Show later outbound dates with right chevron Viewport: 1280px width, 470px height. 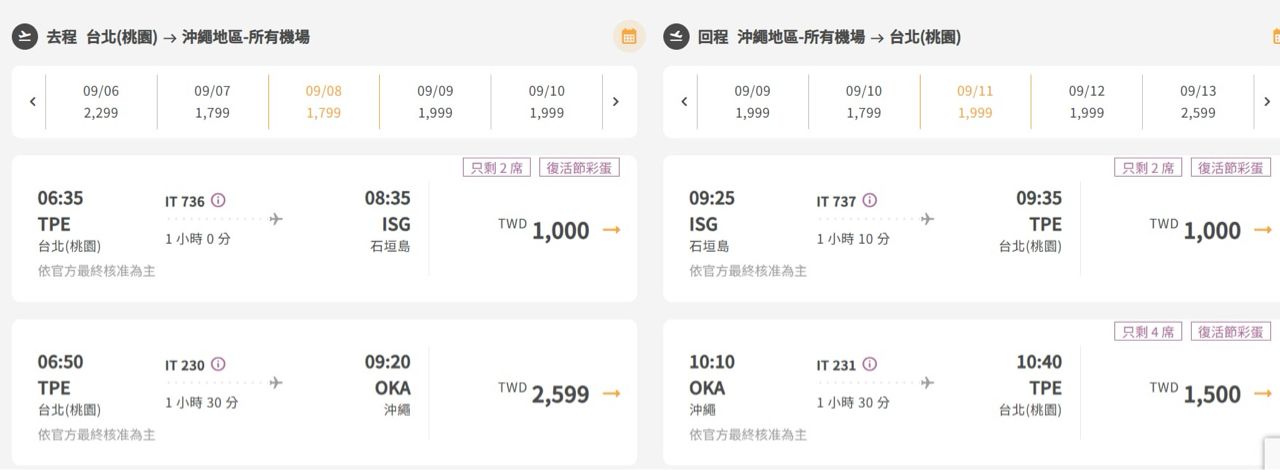pos(616,101)
